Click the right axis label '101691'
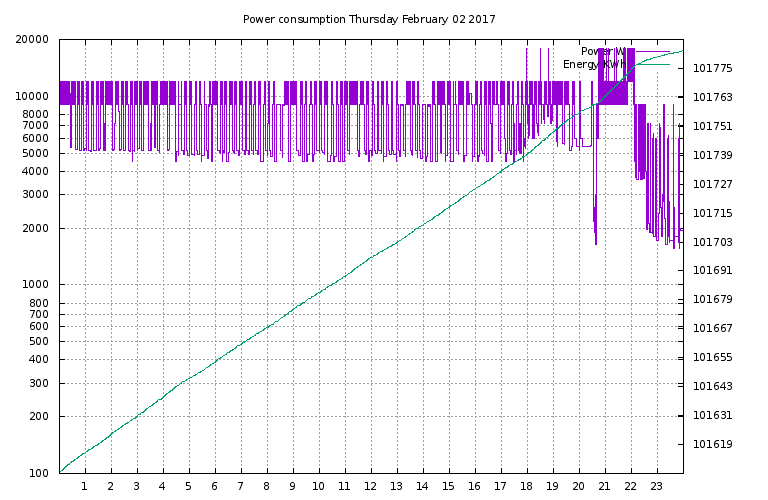768x500 pixels. [x=713, y=270]
